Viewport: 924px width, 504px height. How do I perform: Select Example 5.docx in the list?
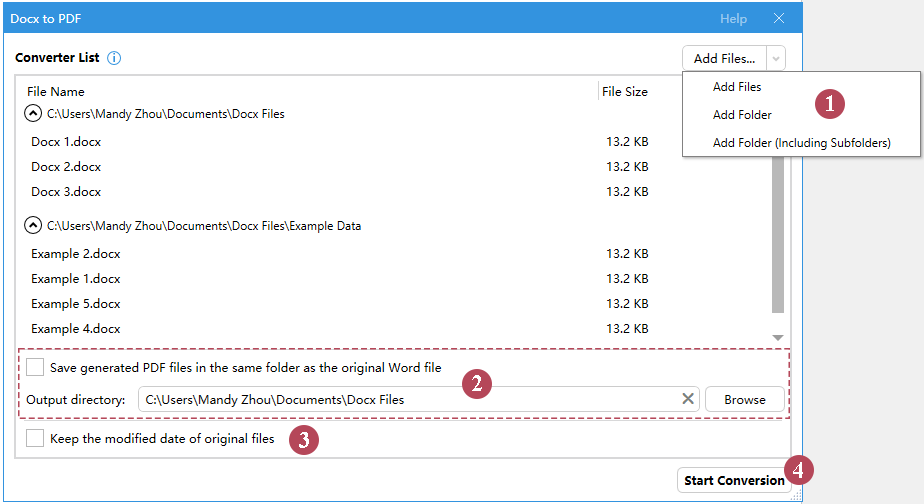pyautogui.click(x=76, y=304)
